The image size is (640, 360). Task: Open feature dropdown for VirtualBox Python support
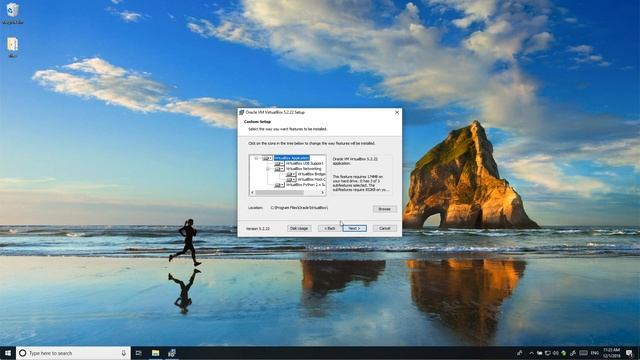(279, 185)
